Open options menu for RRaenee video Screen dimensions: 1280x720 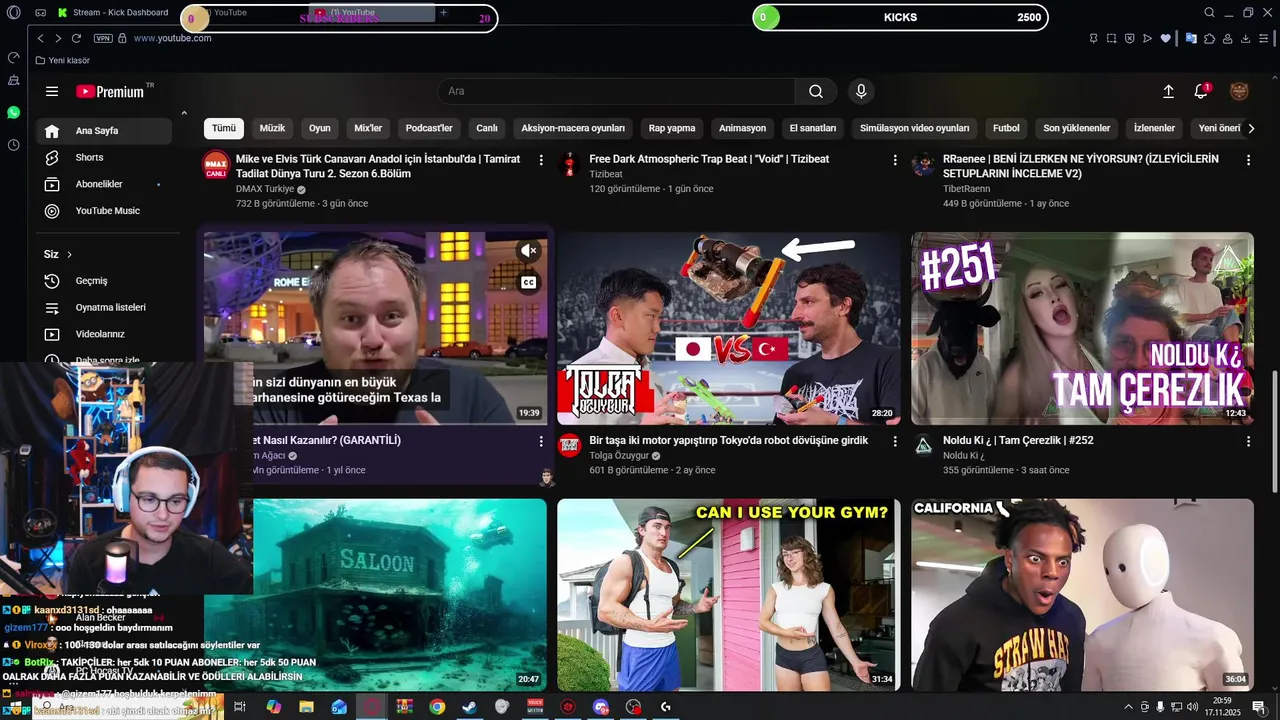[x=1248, y=160]
